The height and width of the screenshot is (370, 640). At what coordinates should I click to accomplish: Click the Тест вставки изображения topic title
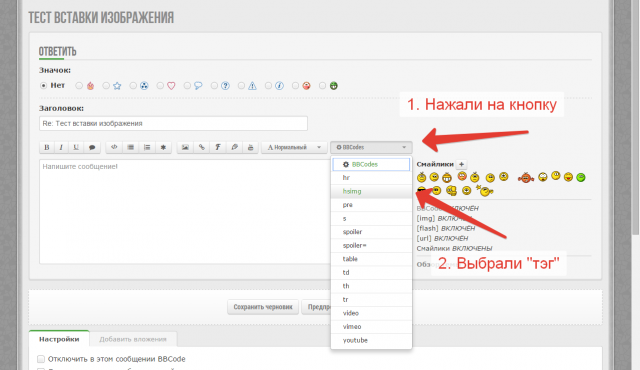tap(101, 18)
